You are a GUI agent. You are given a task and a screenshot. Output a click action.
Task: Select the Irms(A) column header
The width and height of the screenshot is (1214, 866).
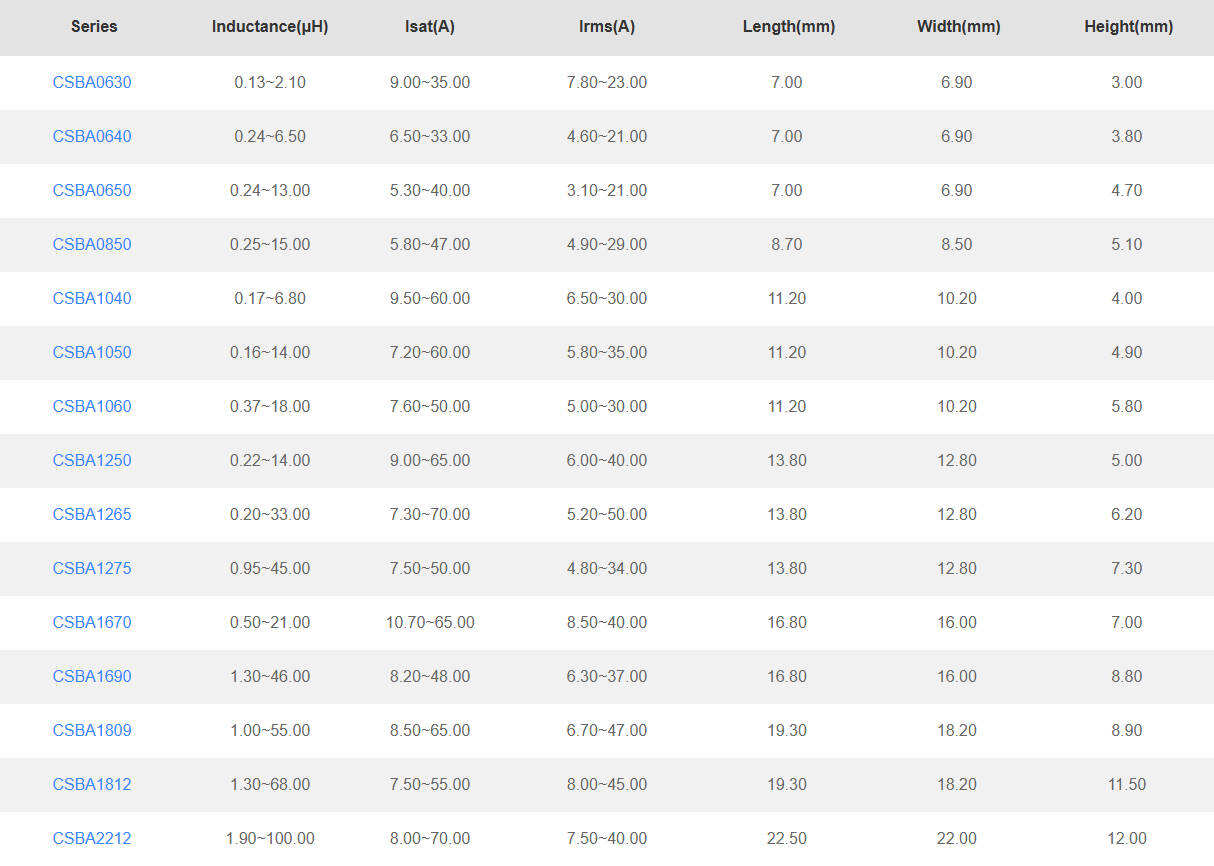607,27
